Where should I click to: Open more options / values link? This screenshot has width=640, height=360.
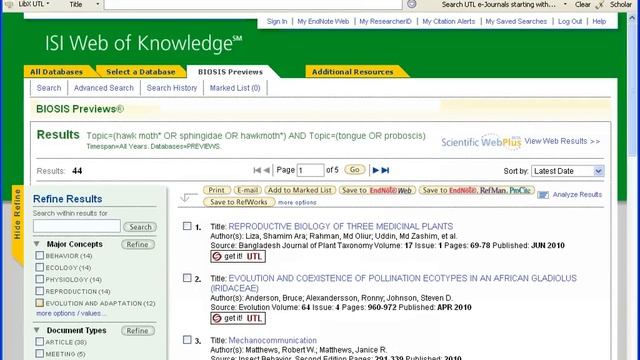pos(71,313)
